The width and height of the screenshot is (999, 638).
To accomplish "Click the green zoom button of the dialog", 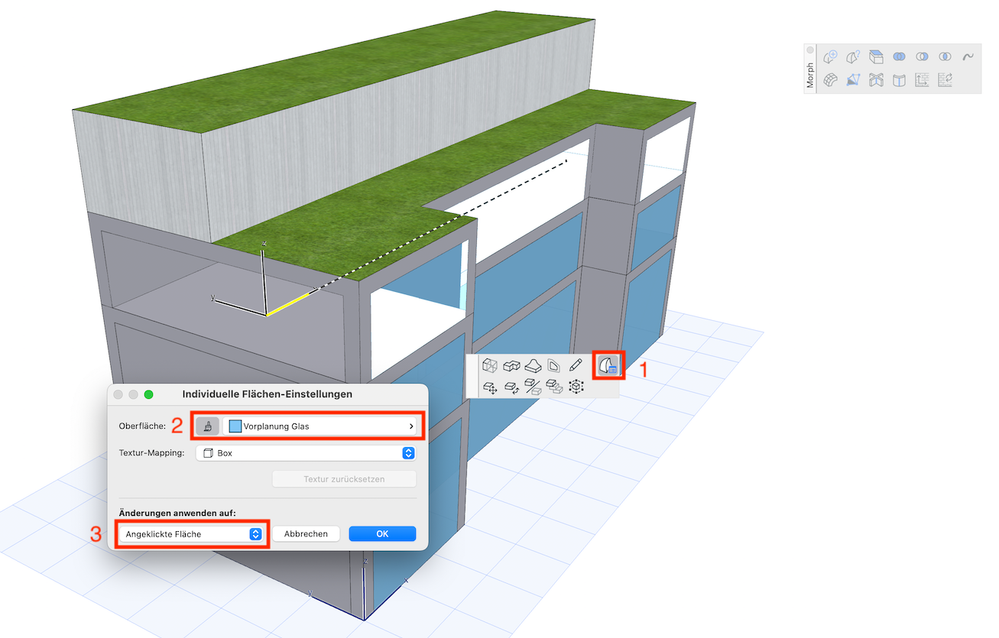I will tap(148, 395).
